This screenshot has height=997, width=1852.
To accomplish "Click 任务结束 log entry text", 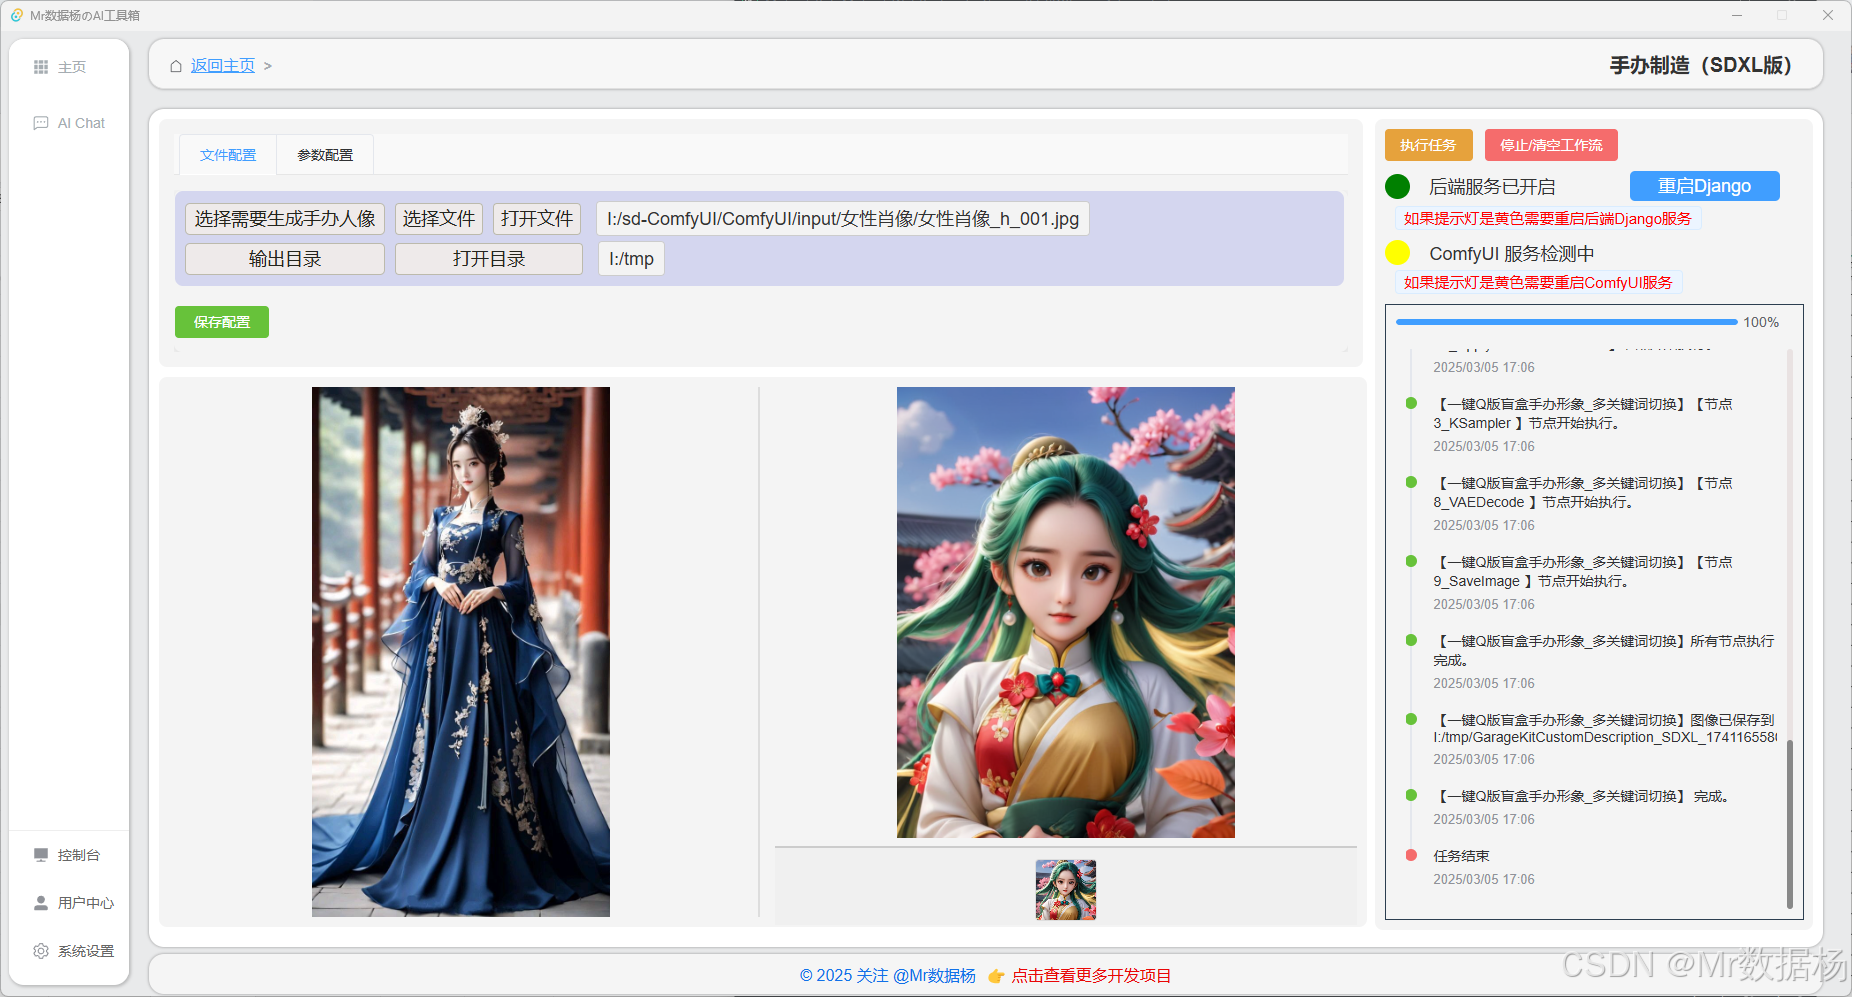I will point(1461,856).
